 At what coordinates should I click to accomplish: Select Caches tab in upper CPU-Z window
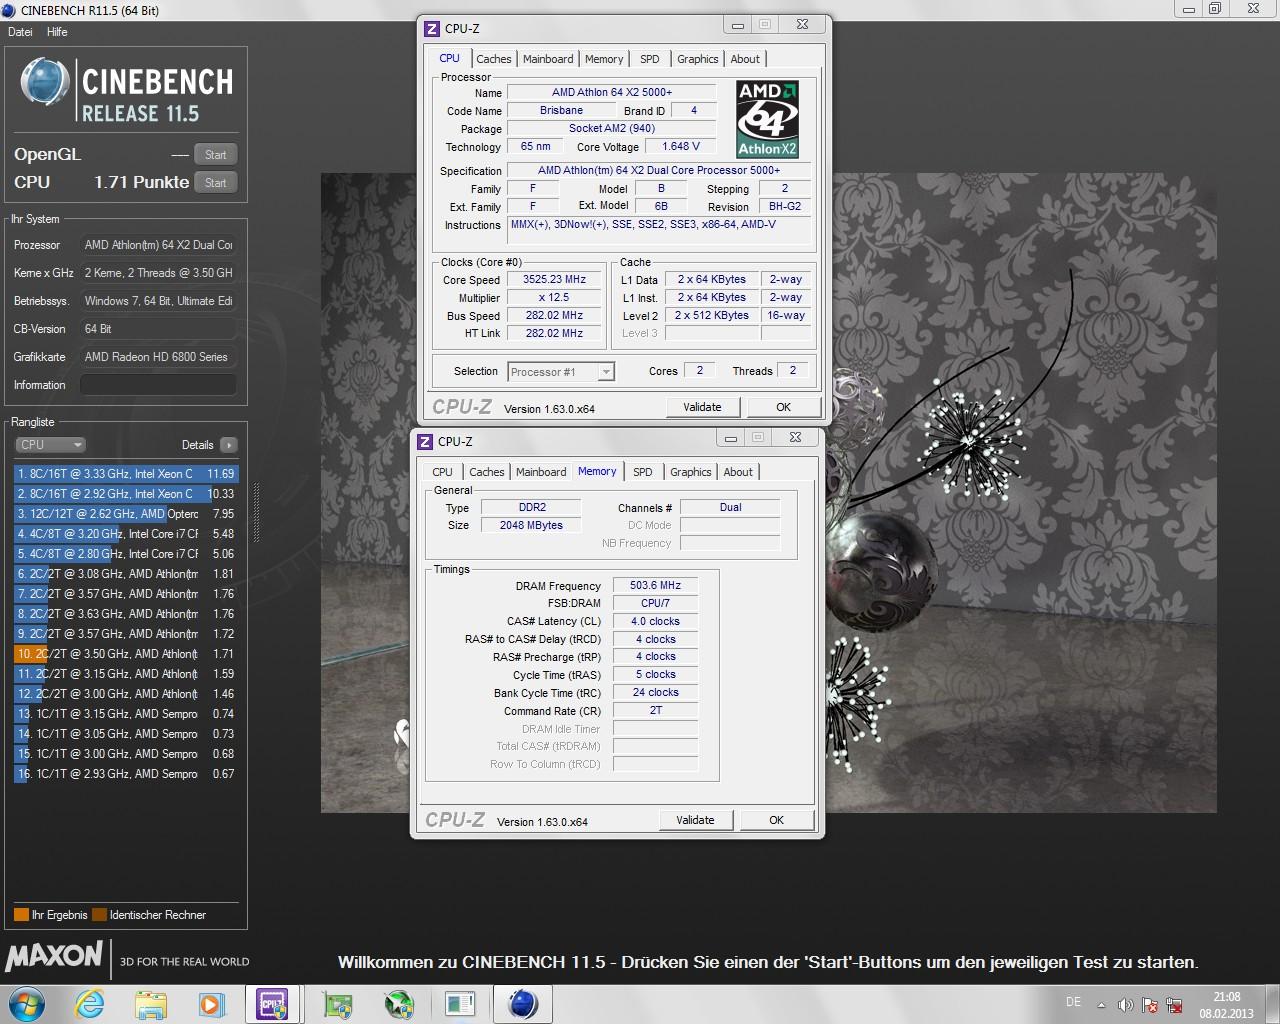tap(493, 59)
